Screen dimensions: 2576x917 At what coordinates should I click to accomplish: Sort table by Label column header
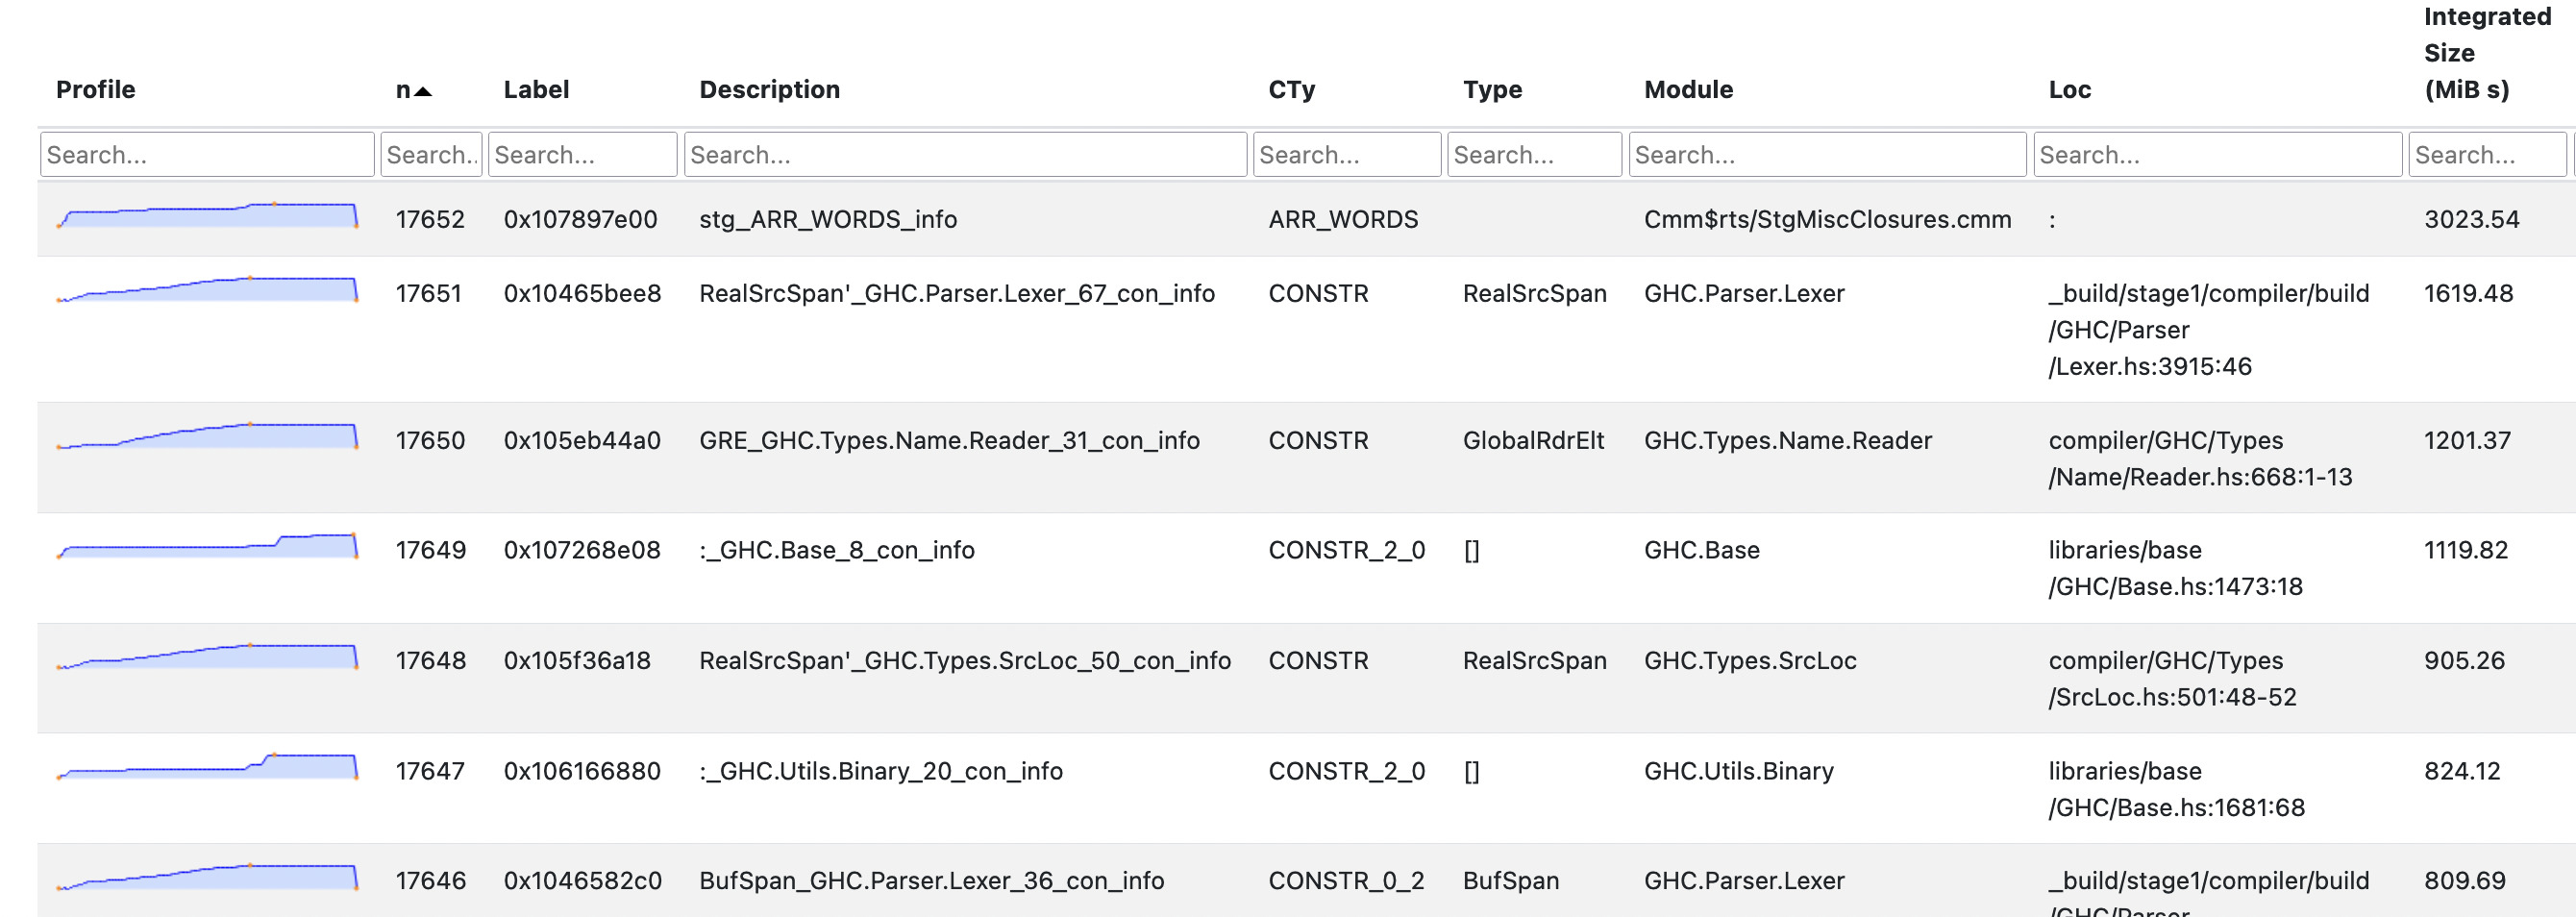[536, 90]
